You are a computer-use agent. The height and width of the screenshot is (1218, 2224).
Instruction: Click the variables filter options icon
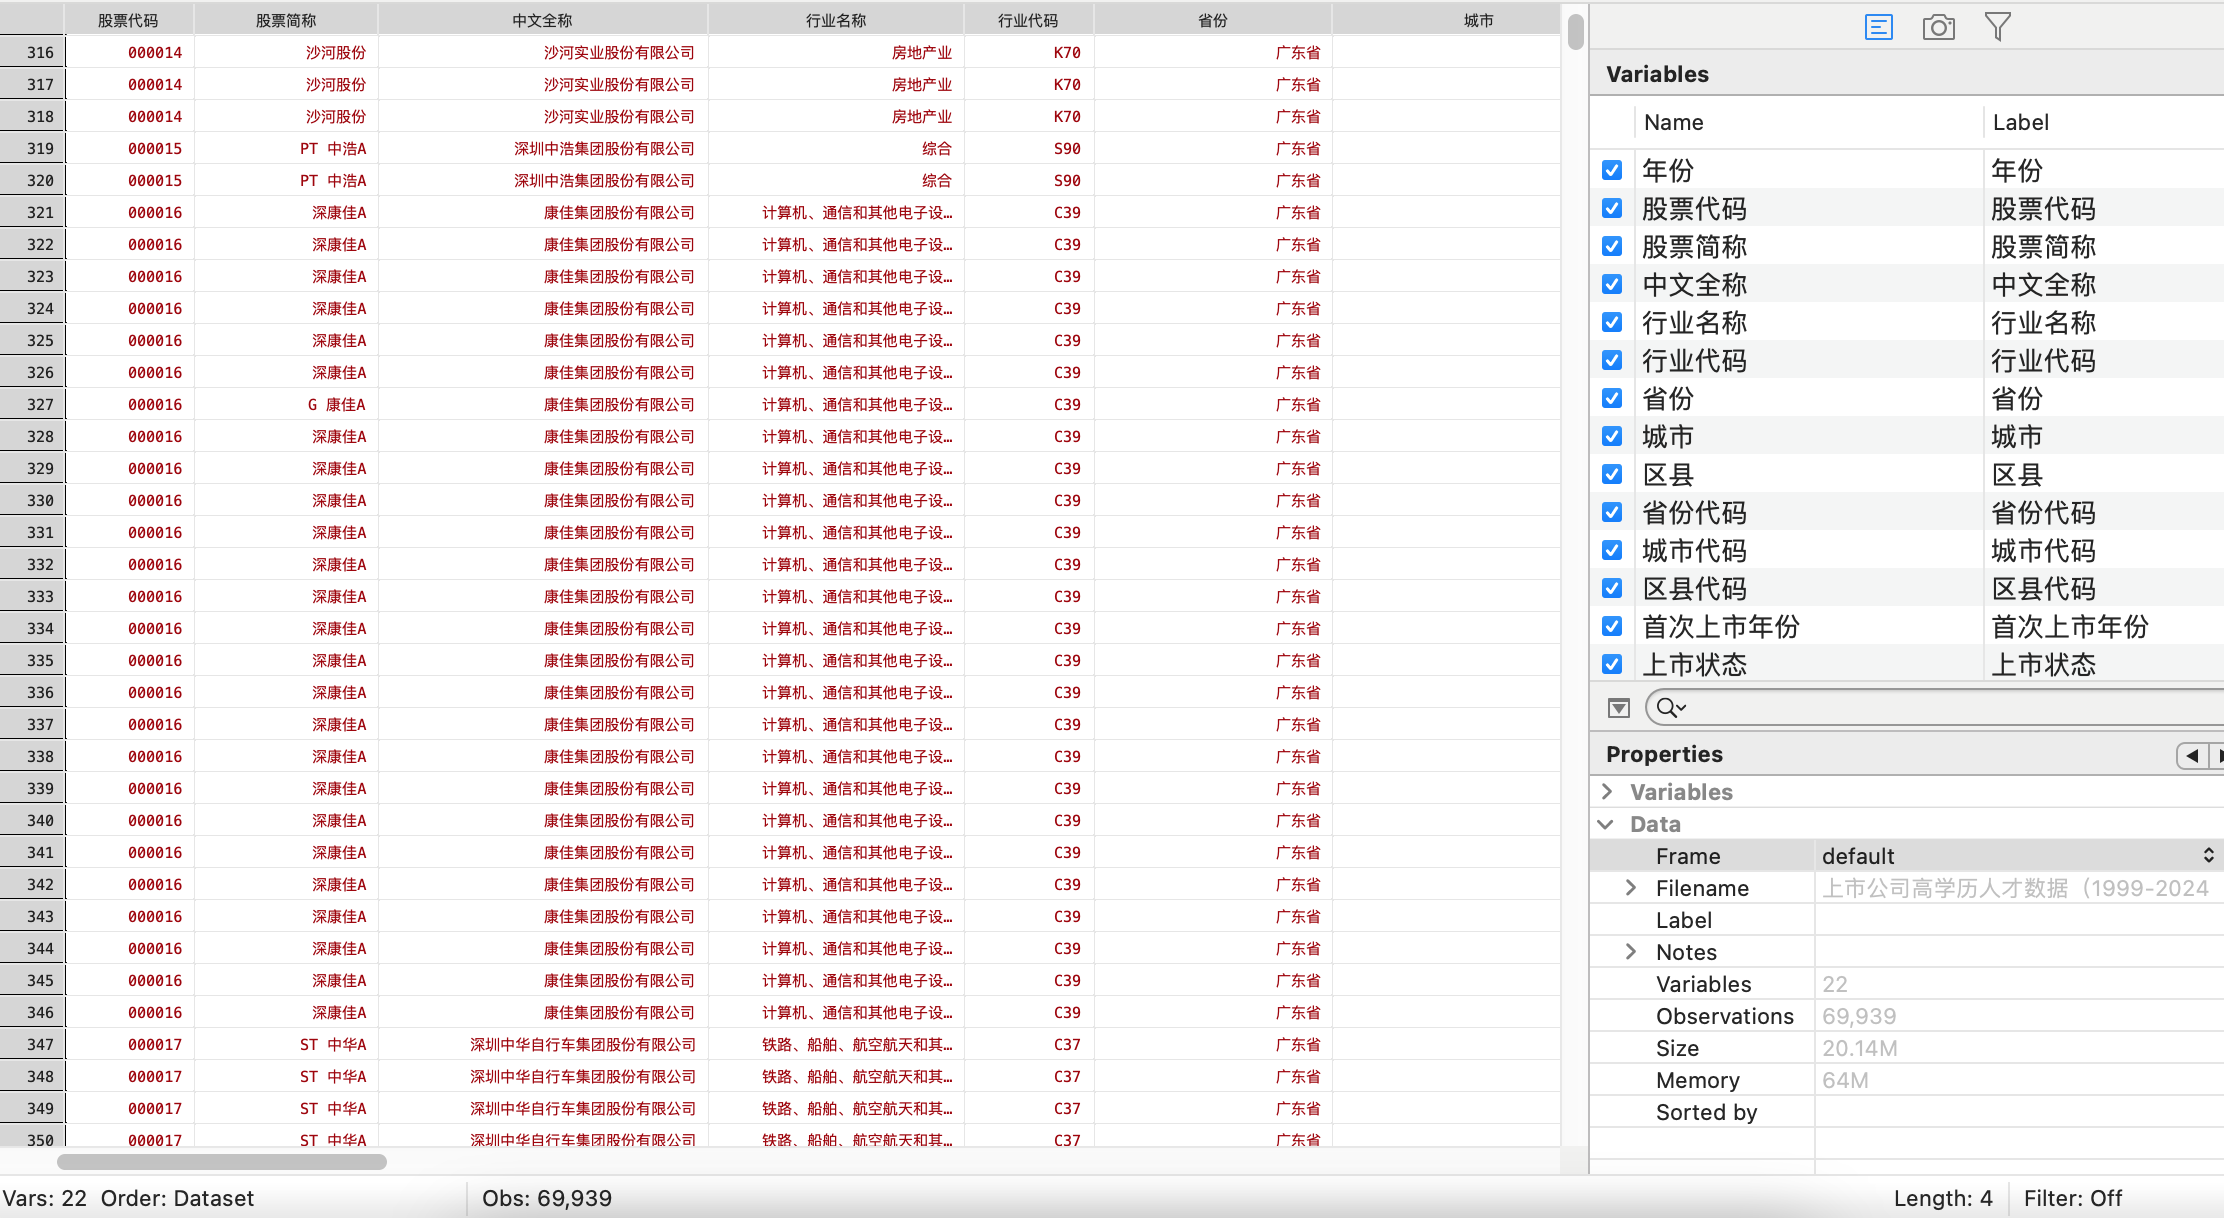click(x=1619, y=708)
